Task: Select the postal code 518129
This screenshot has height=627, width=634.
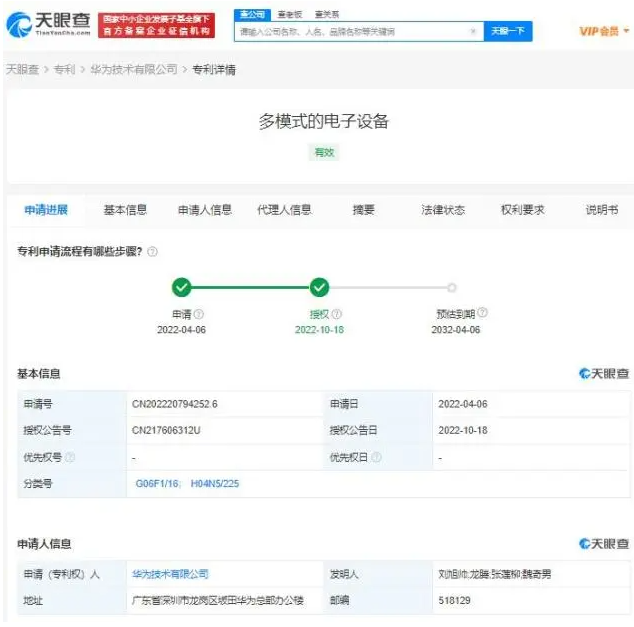Action: coord(454,601)
